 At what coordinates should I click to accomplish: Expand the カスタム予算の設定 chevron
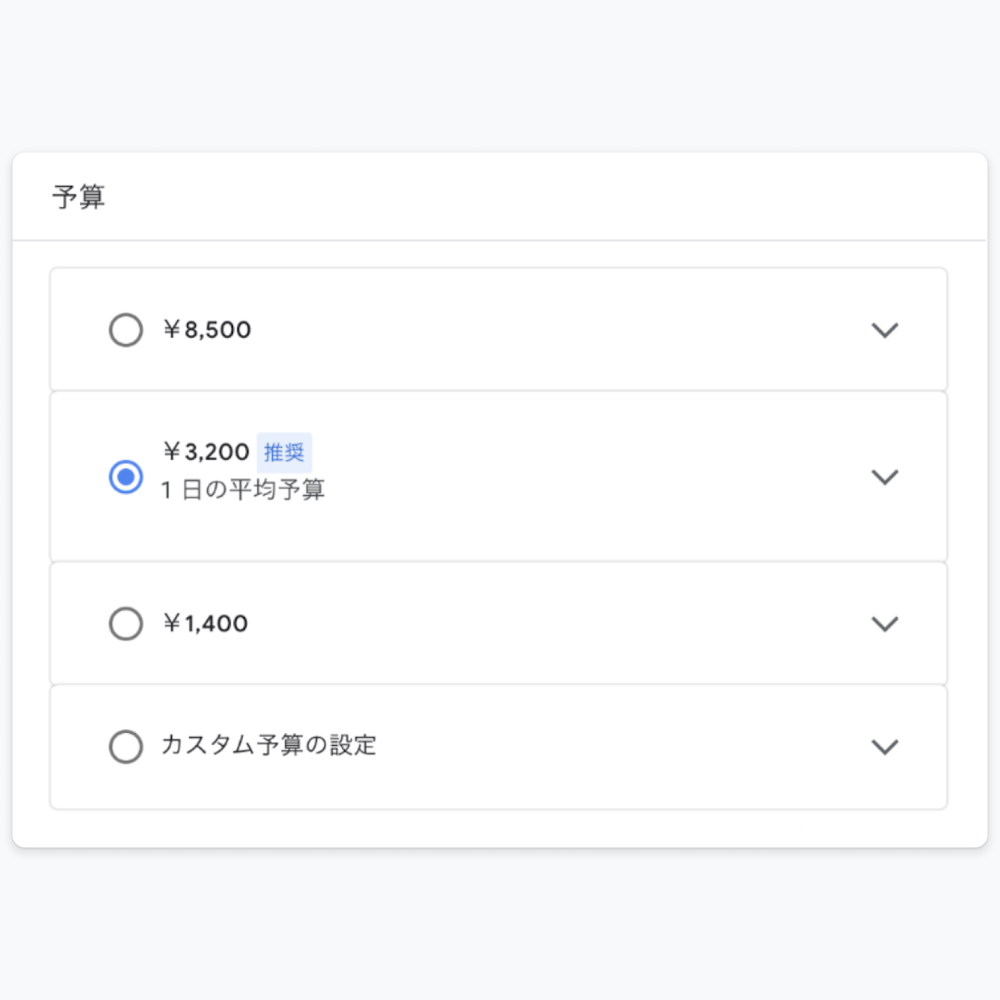coord(884,746)
